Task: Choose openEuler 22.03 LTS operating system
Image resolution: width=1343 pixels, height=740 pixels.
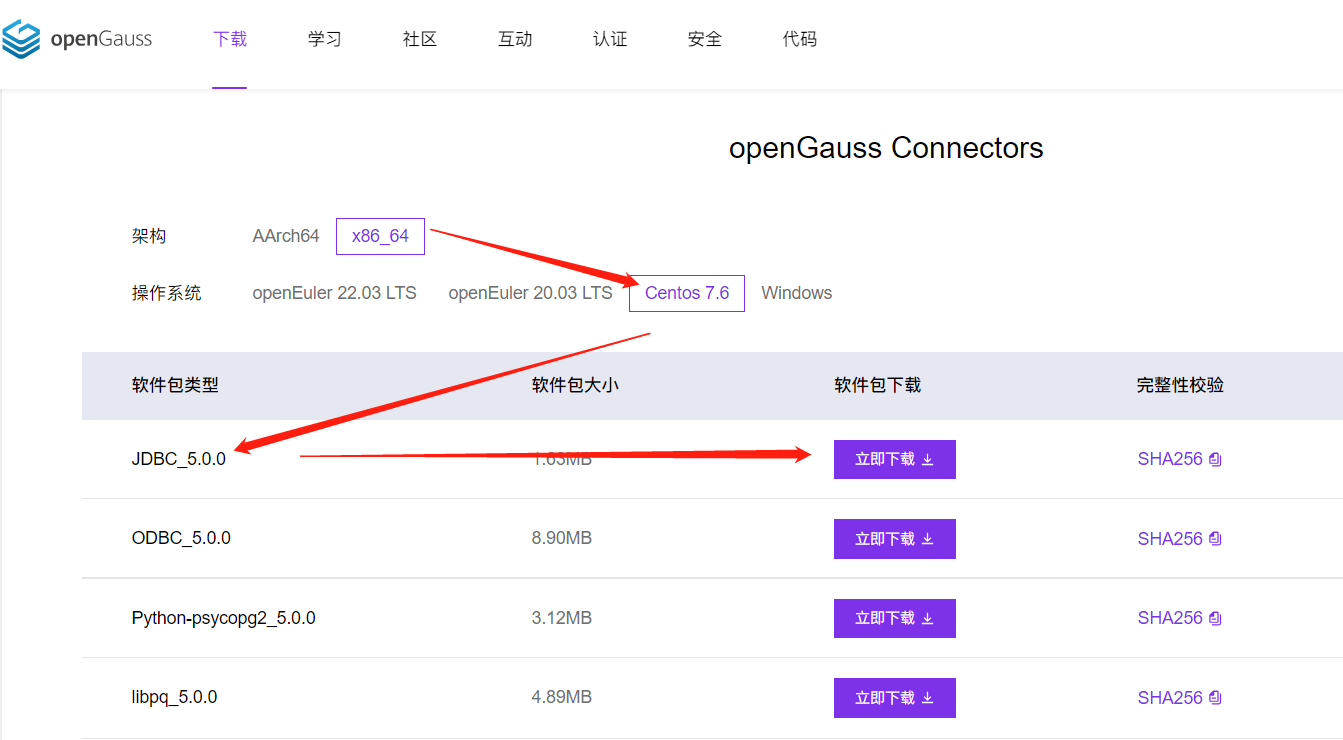Action: [334, 293]
